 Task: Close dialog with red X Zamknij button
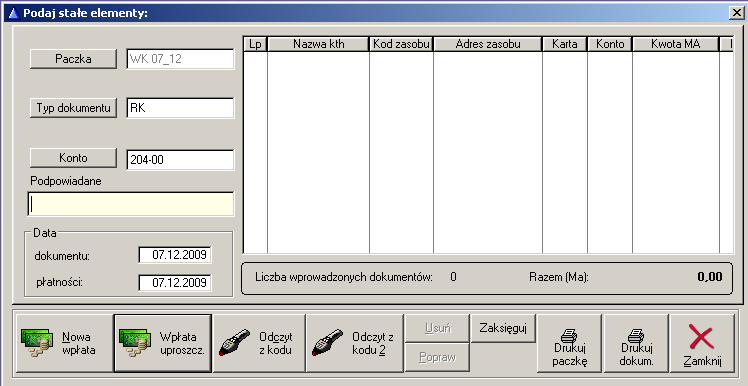click(702, 343)
